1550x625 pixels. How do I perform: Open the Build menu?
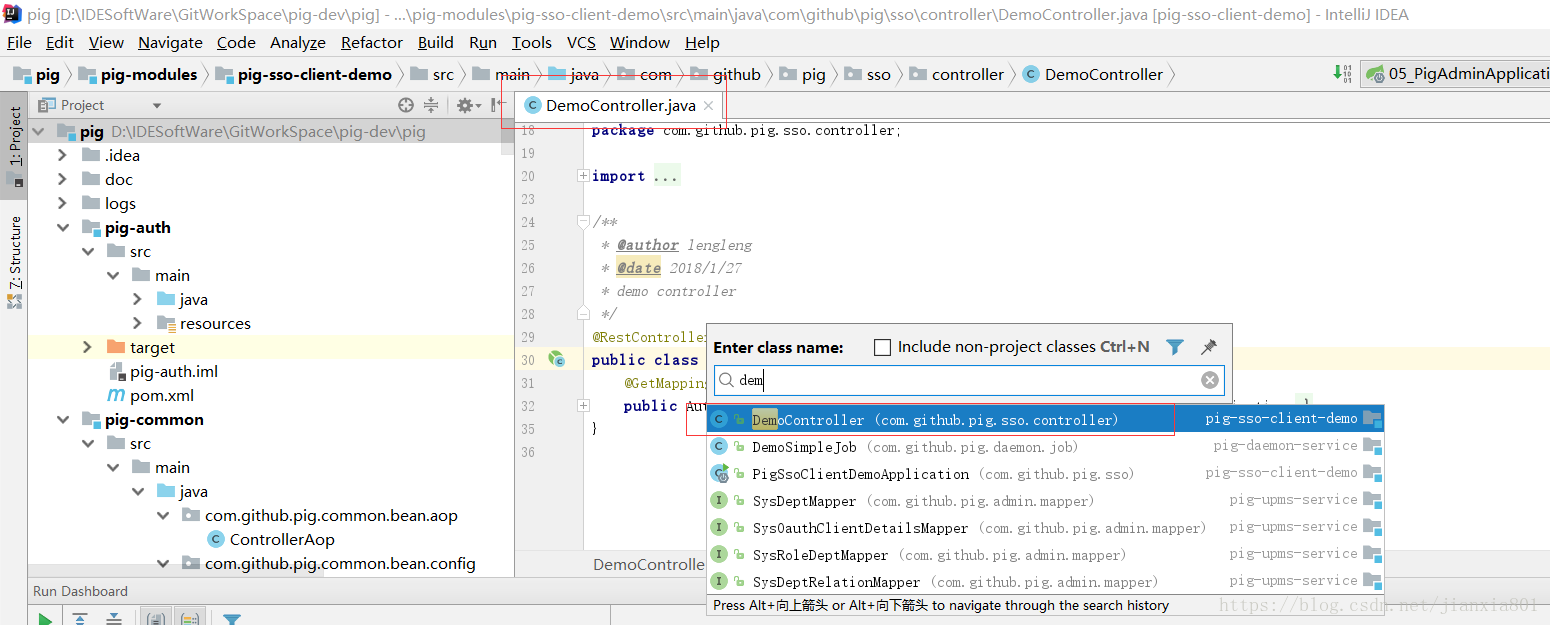(x=436, y=42)
